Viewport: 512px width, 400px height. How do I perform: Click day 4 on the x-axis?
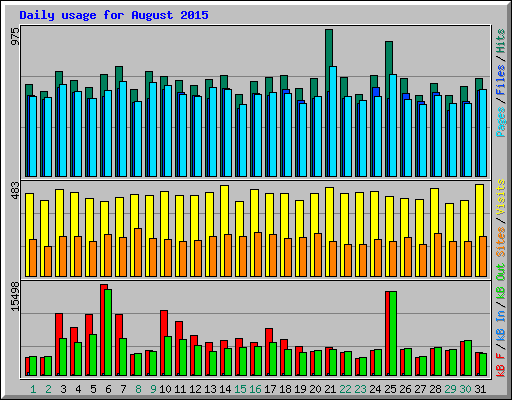pyautogui.click(x=78, y=389)
